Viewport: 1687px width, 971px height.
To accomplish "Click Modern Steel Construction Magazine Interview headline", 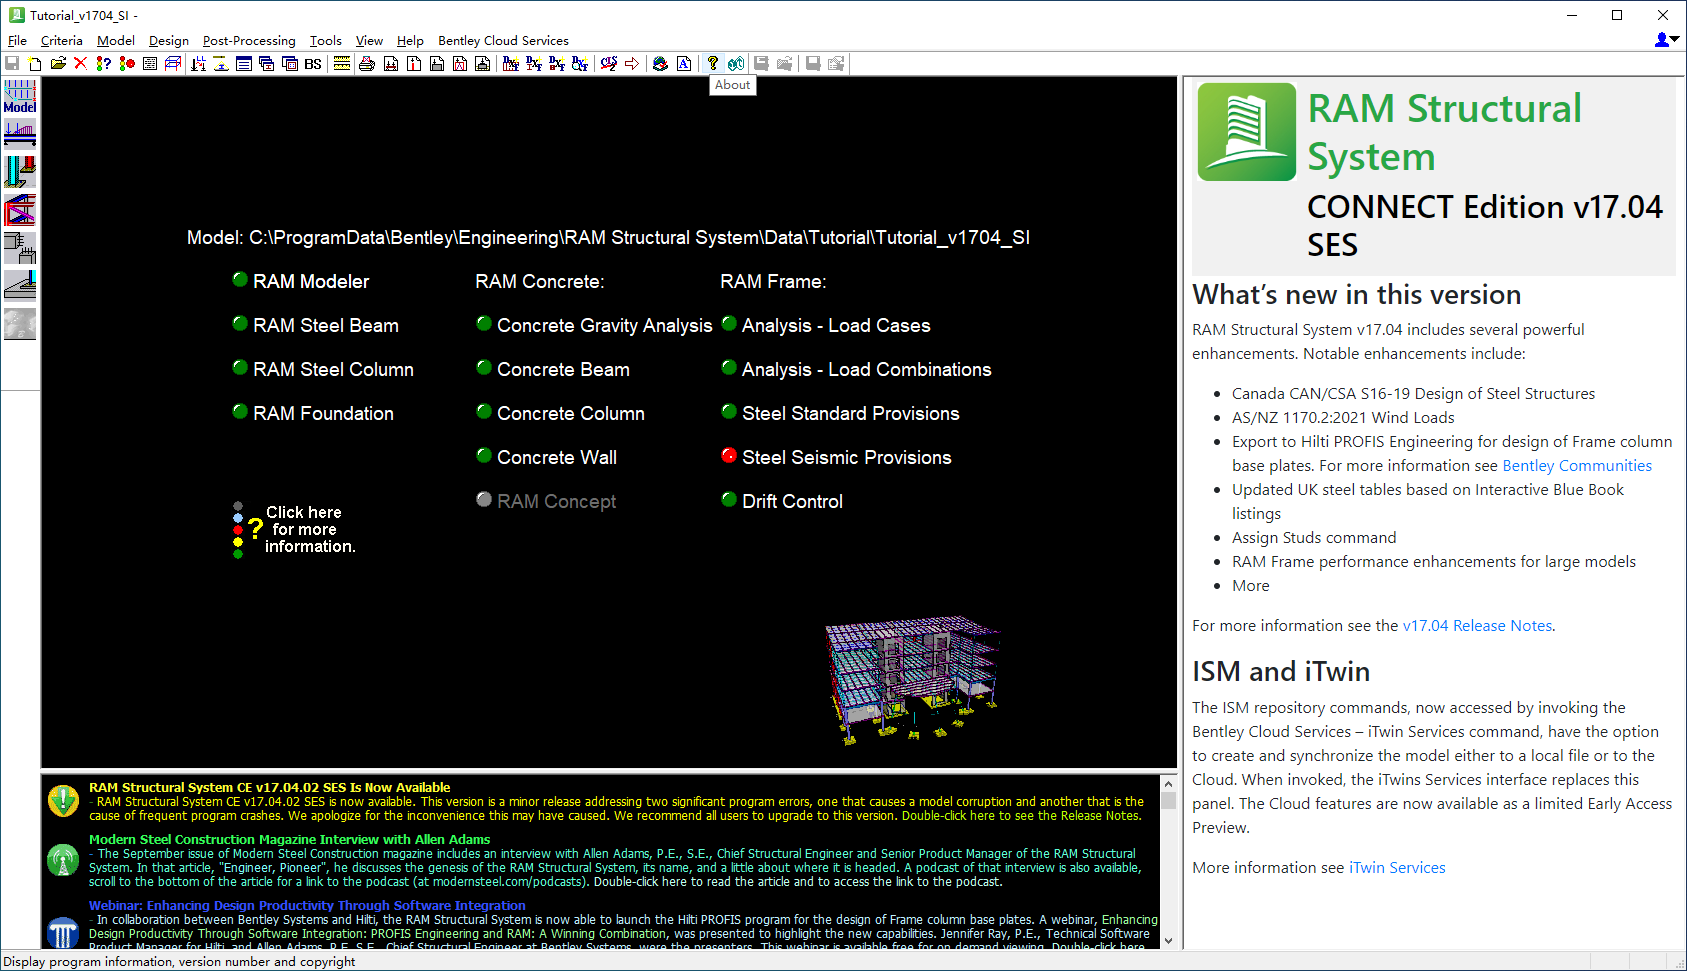I will click(289, 840).
